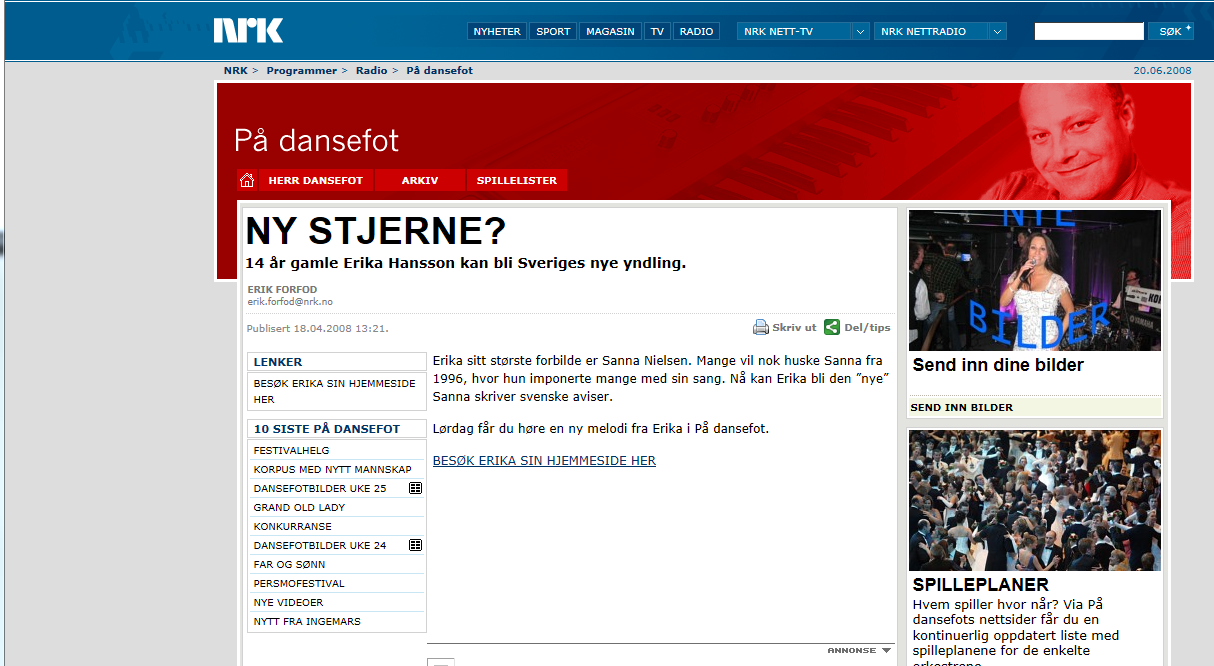Open the Sport menu item
1214x666 pixels.
coord(553,31)
